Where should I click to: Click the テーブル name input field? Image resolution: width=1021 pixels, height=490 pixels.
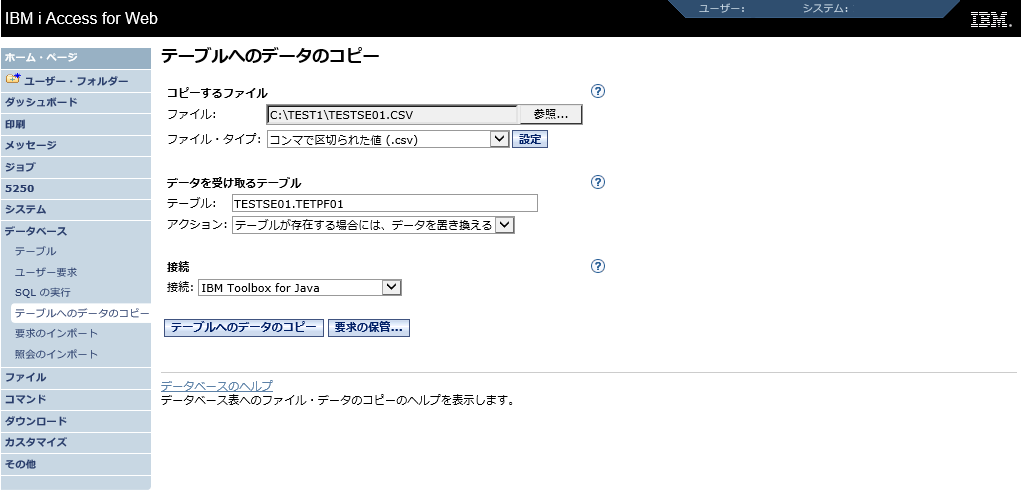(x=385, y=203)
